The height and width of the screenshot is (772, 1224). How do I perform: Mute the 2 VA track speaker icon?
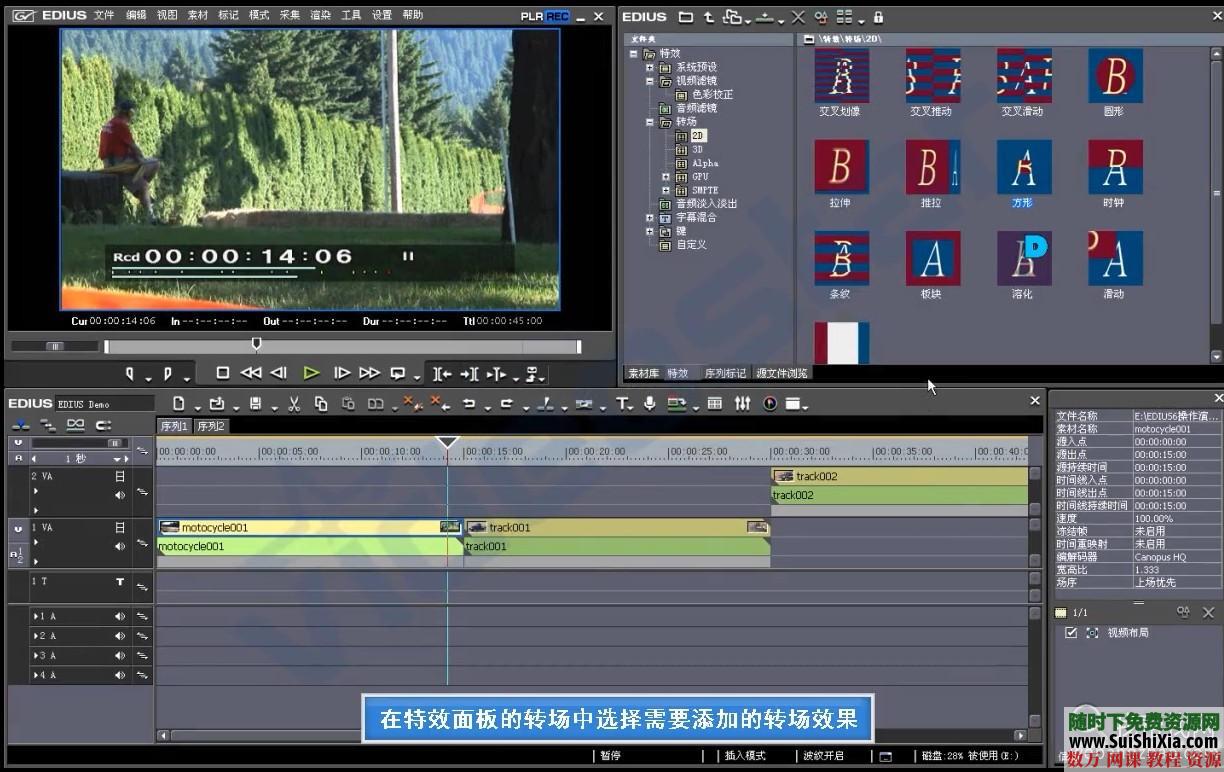pos(120,493)
